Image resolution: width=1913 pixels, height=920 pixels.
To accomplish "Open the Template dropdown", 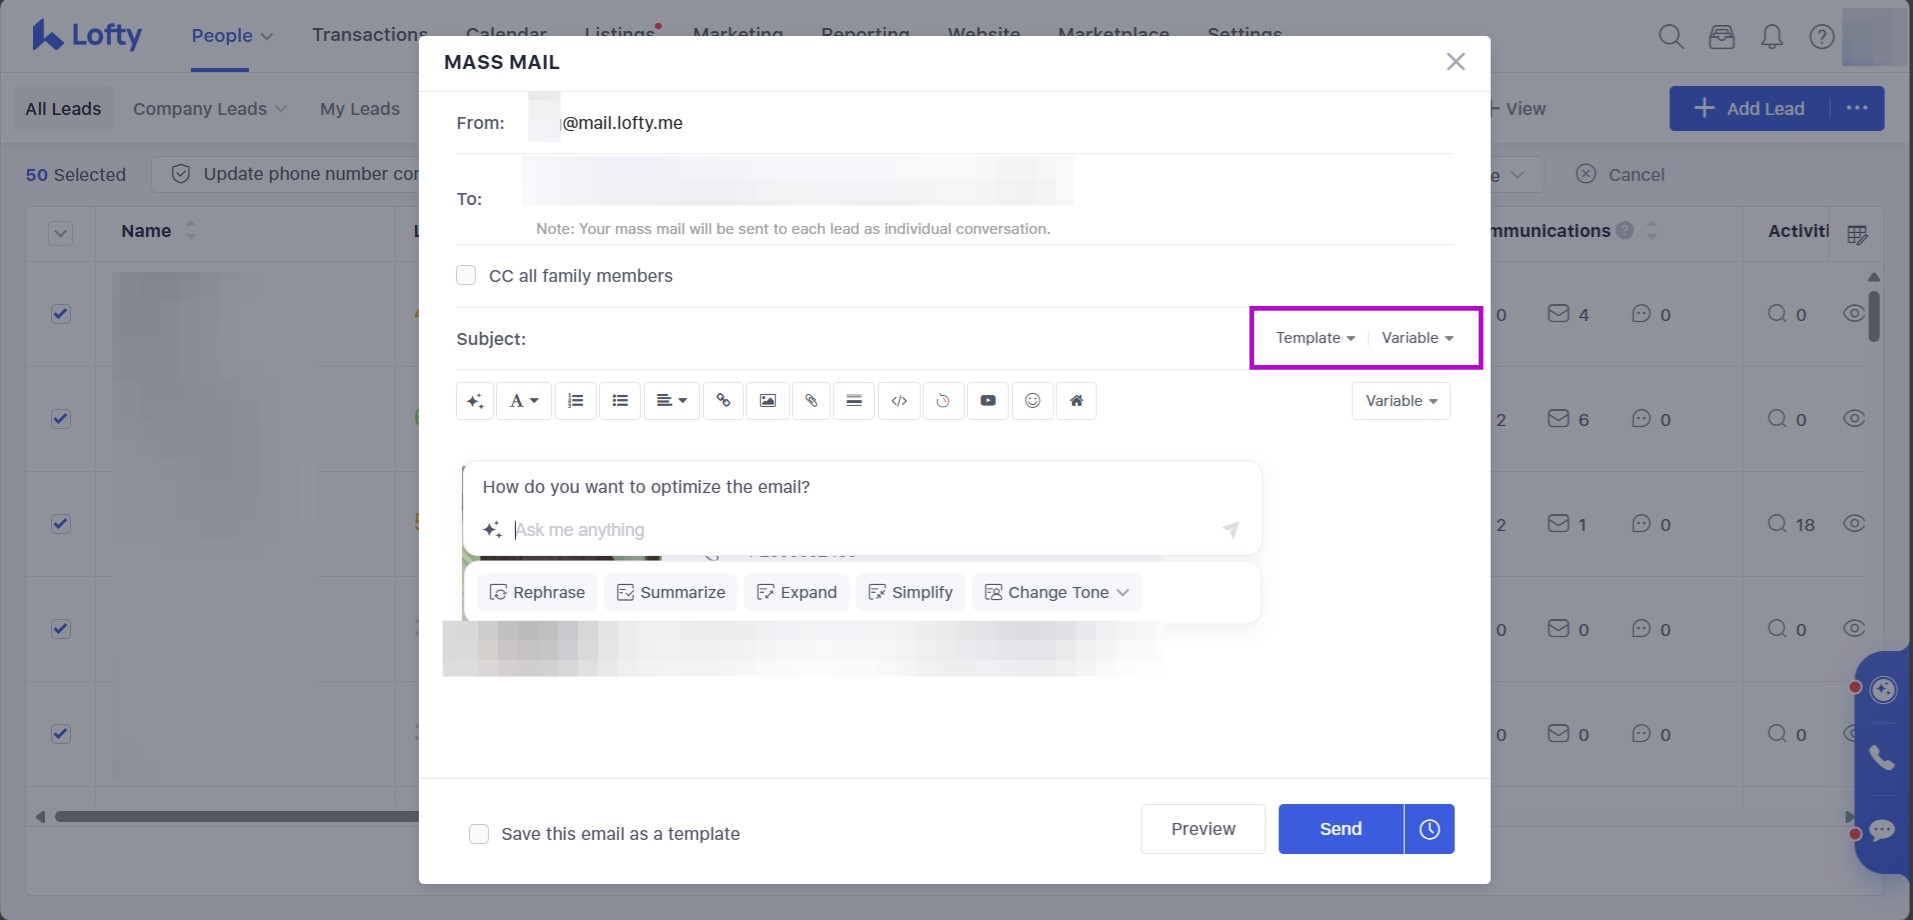I will click(x=1314, y=338).
